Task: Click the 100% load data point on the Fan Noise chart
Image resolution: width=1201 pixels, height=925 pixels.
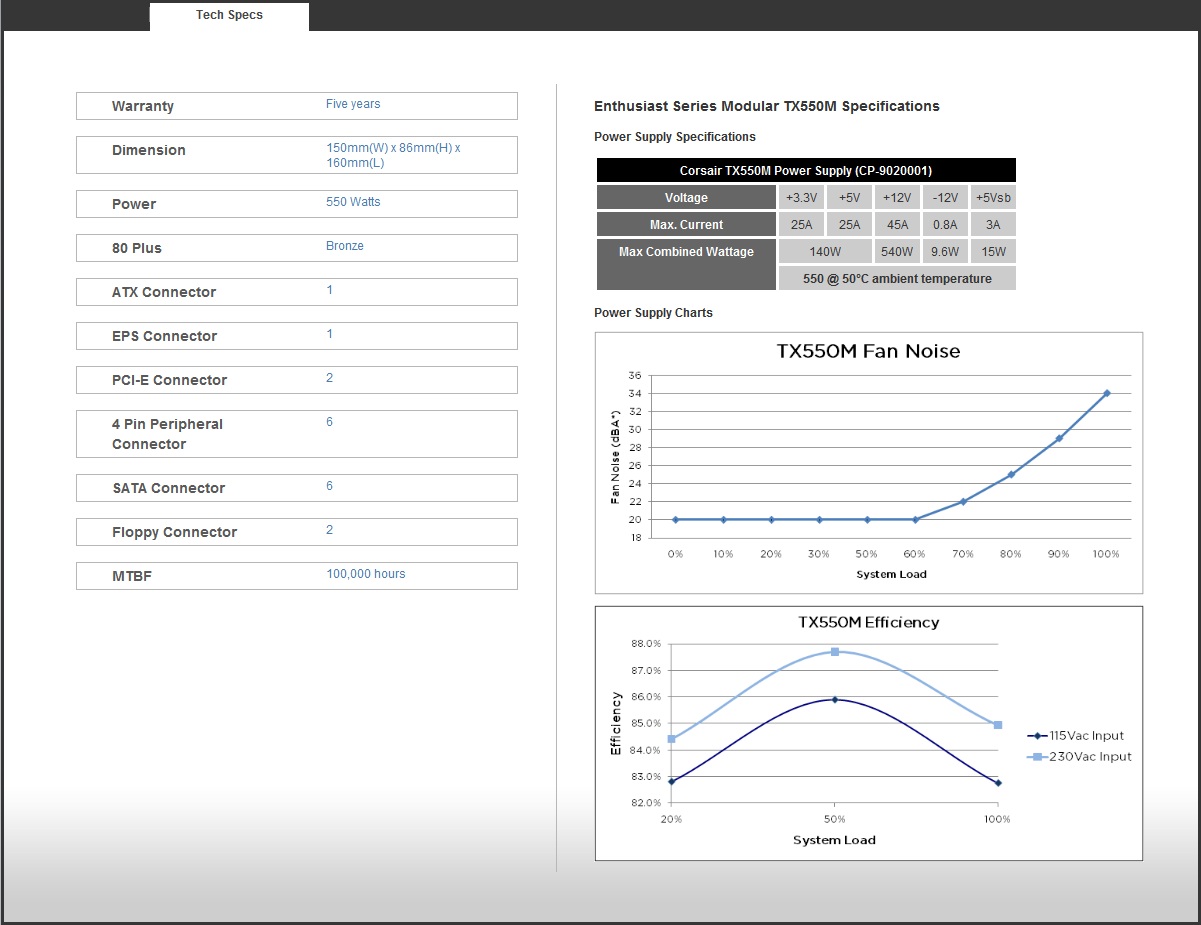Action: pyautogui.click(x=1106, y=393)
